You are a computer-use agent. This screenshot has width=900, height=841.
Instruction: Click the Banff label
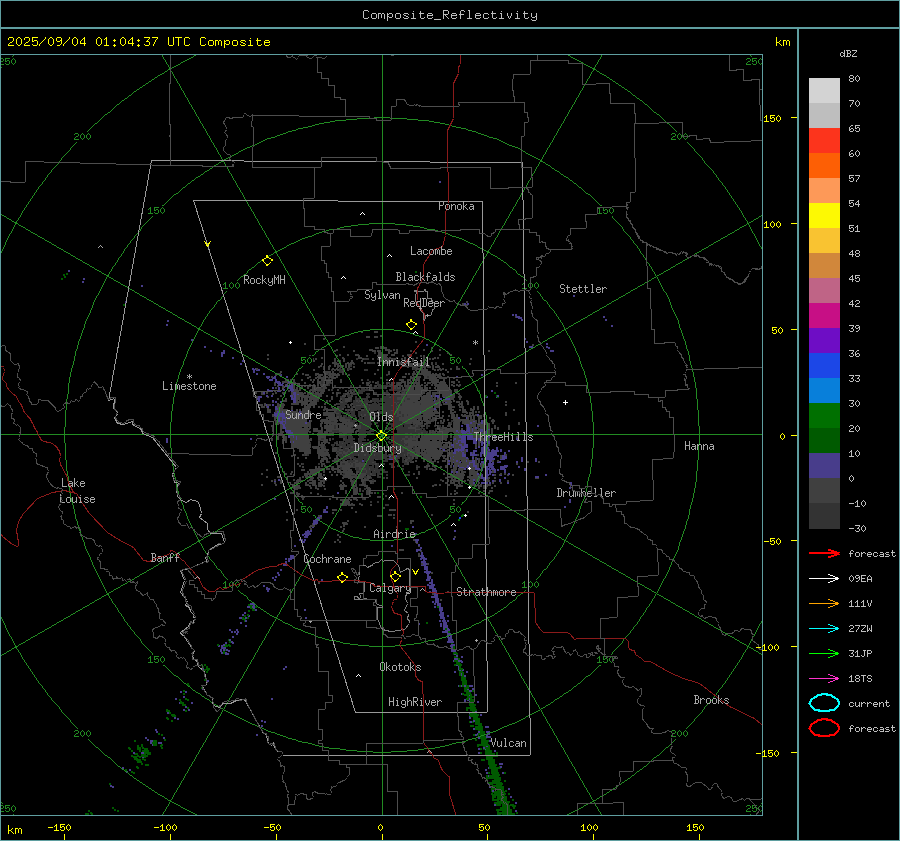165,557
